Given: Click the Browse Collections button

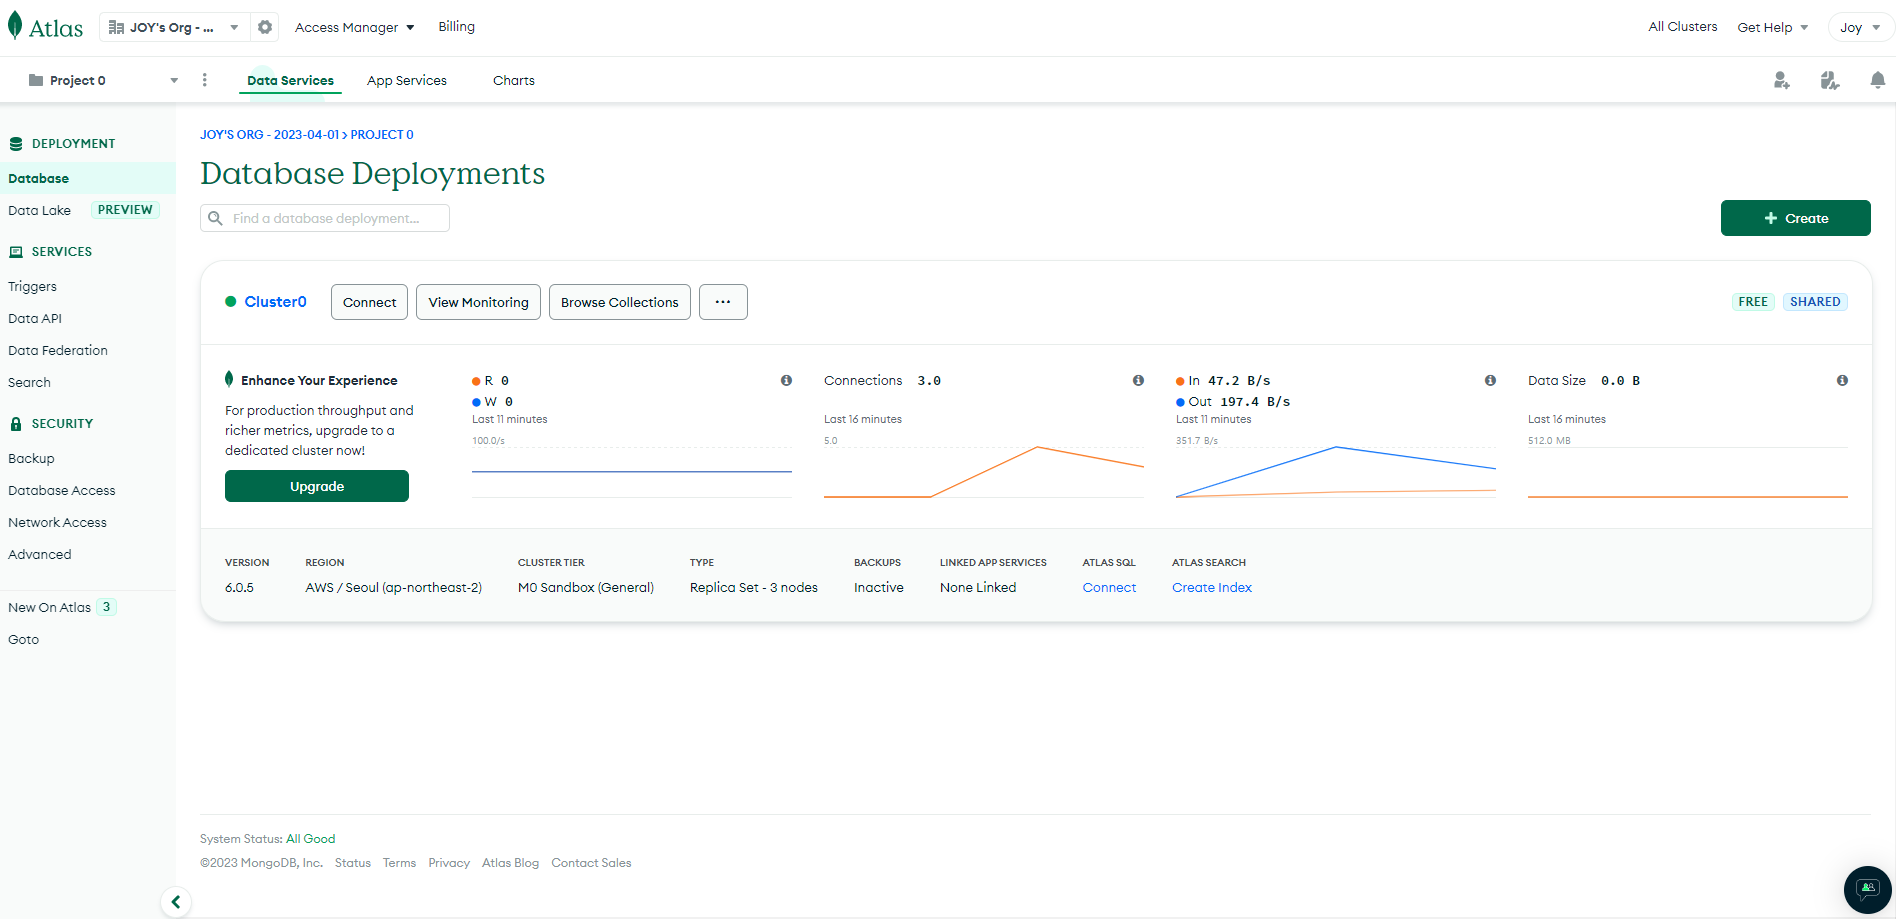Looking at the screenshot, I should pyautogui.click(x=620, y=302).
